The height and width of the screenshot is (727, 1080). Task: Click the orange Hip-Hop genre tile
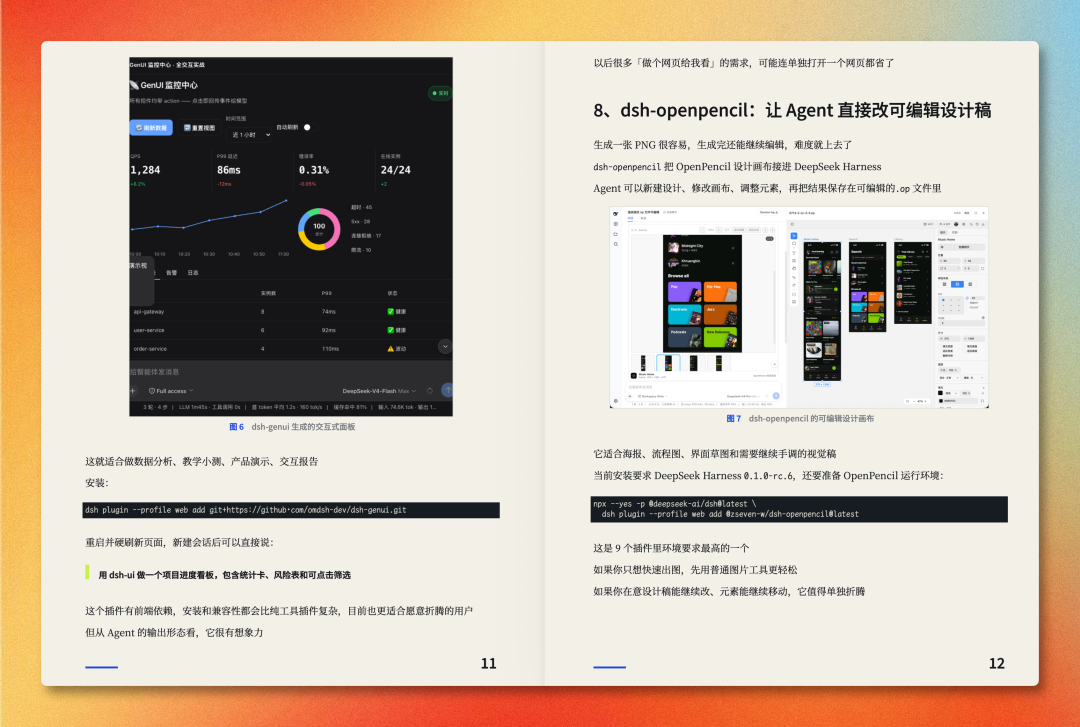click(x=720, y=291)
